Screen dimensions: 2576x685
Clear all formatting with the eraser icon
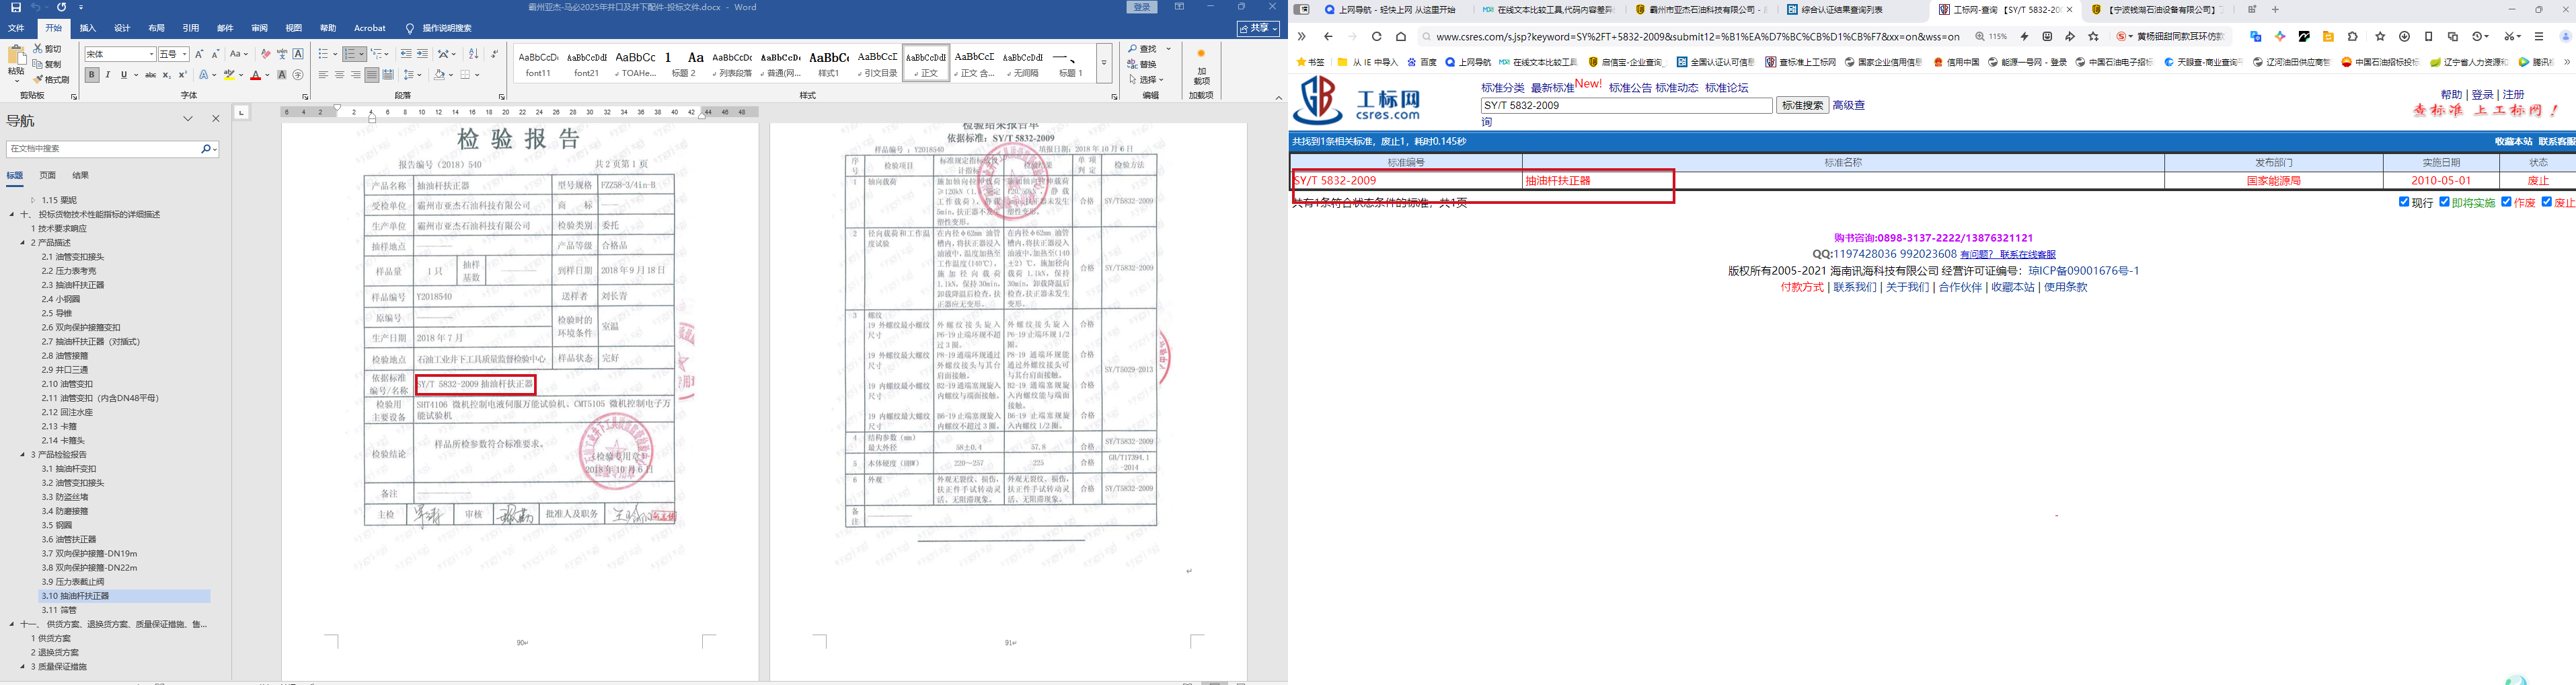click(x=265, y=54)
